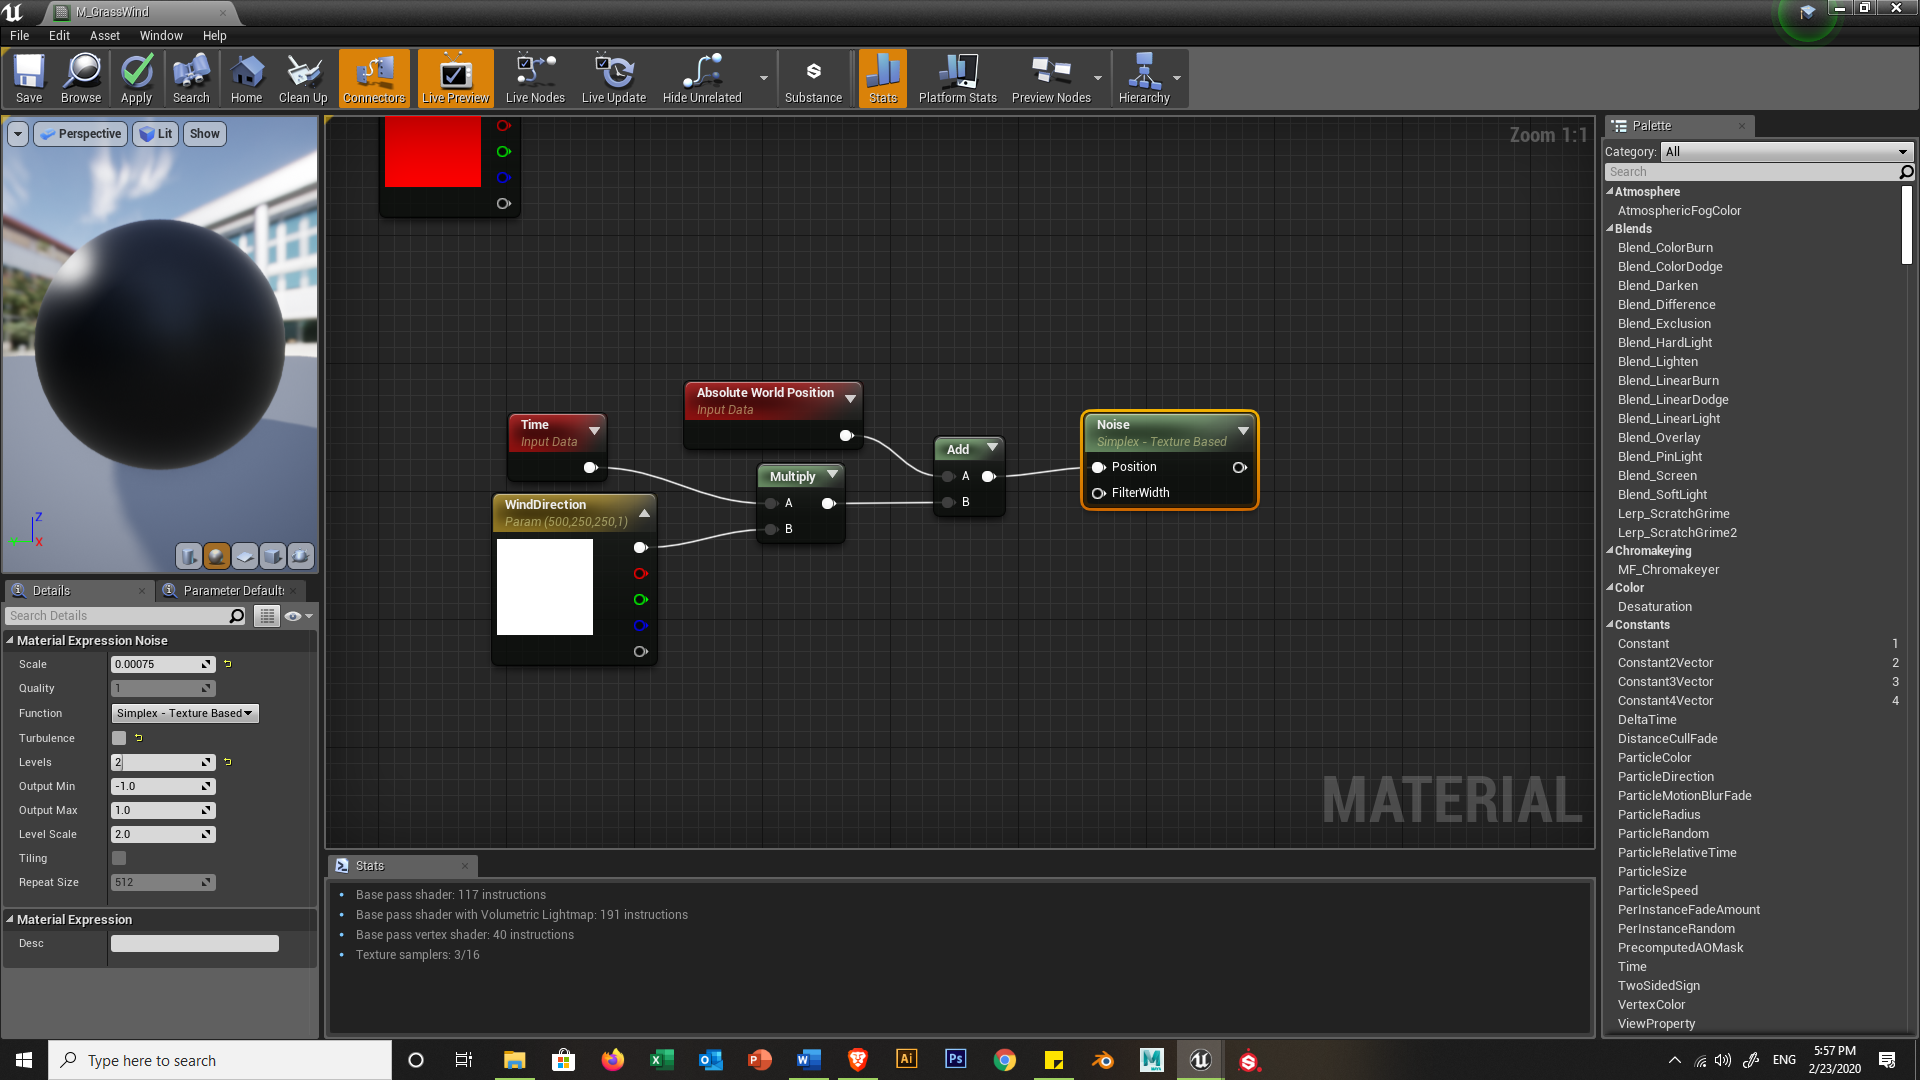Open the Asset menu
Image resolution: width=1920 pixels, height=1080 pixels.
(x=104, y=36)
